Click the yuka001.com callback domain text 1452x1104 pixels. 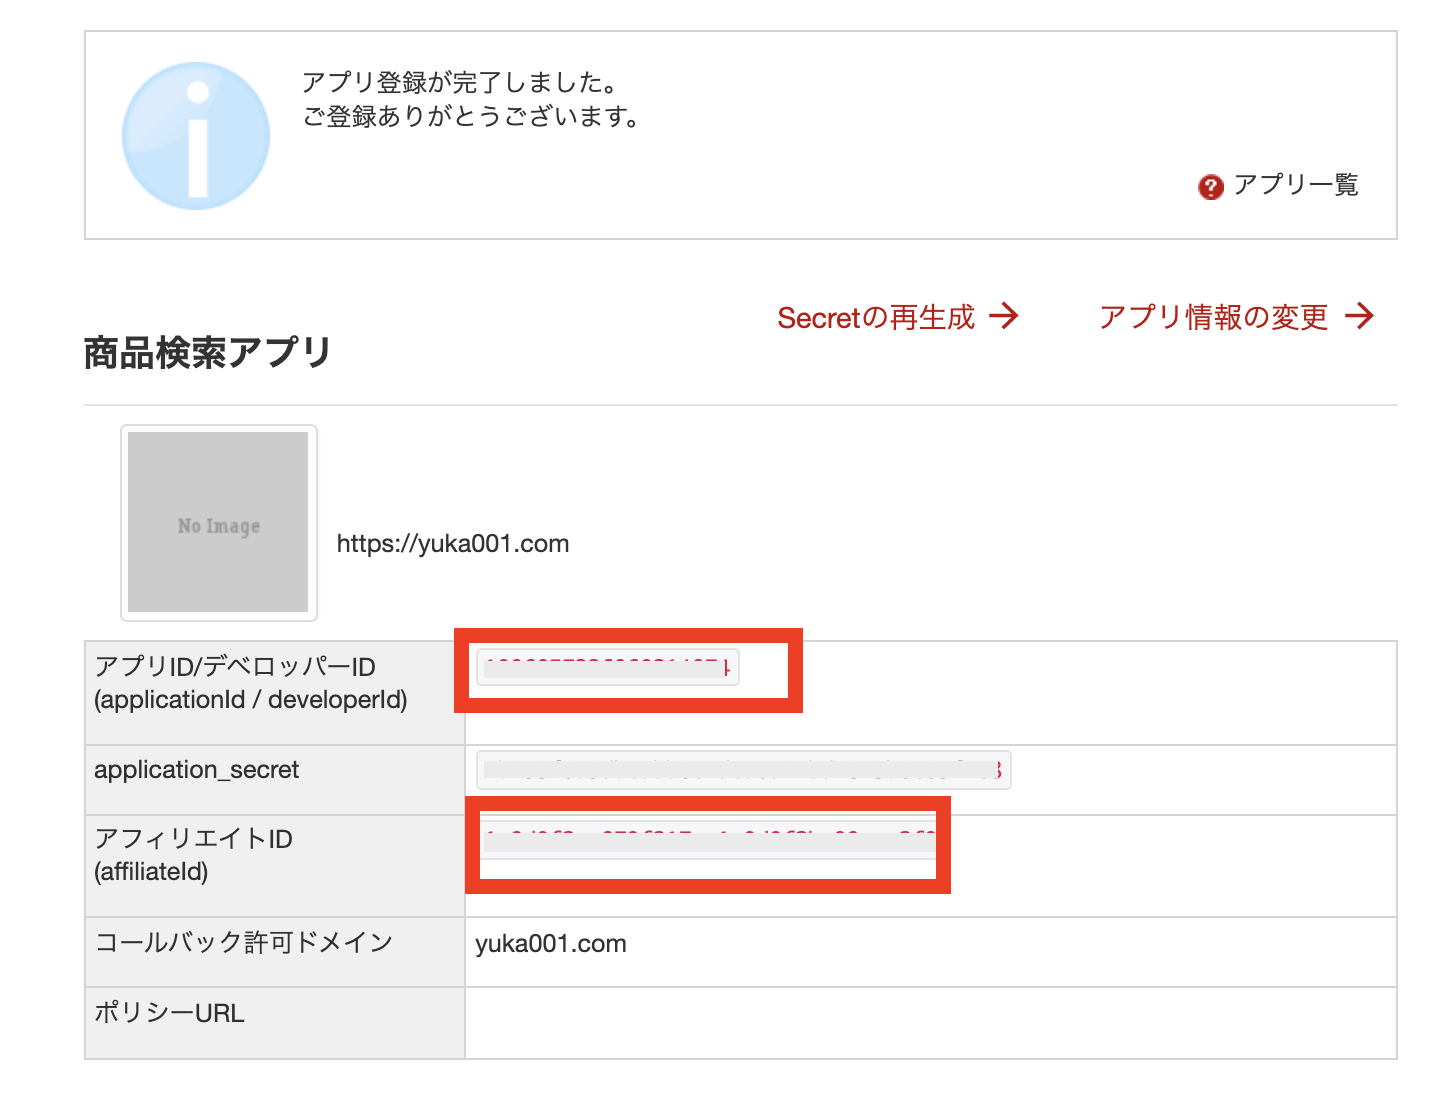549,942
